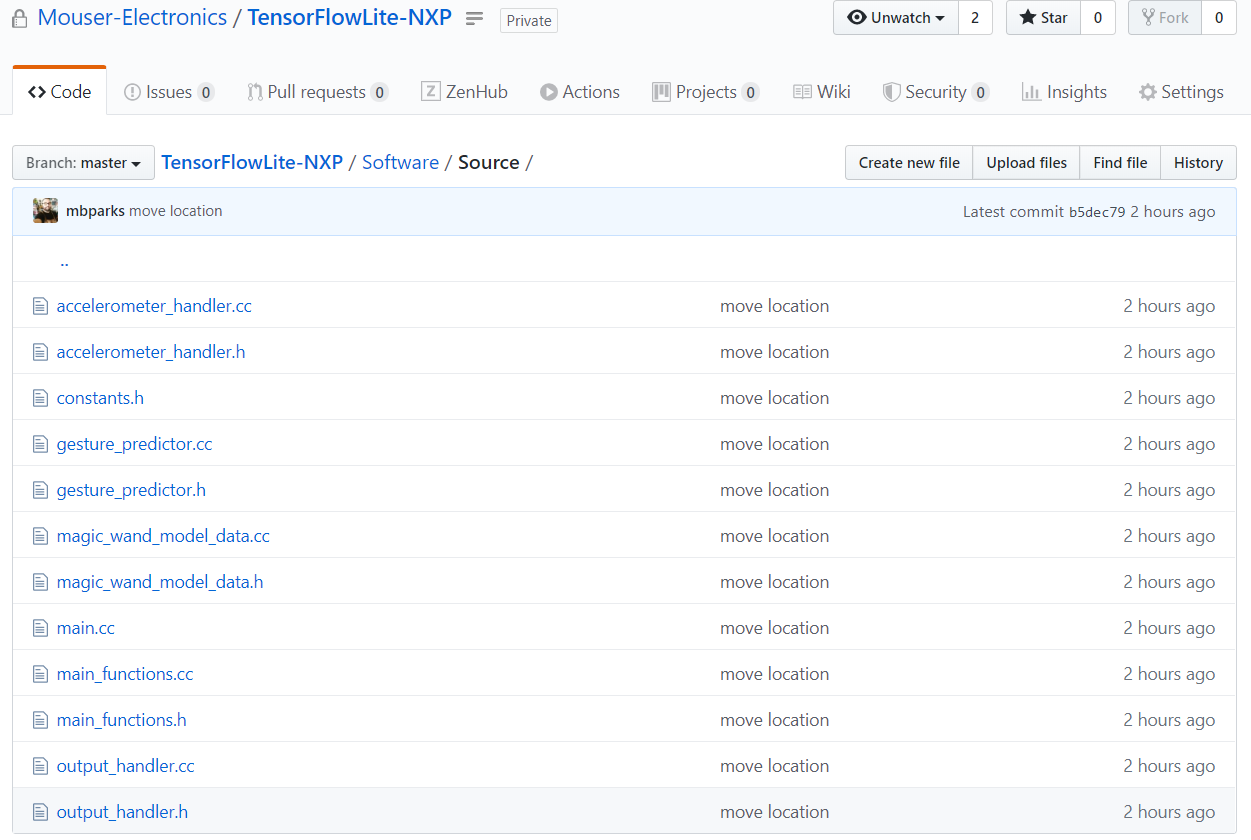Click the lock icon before repo name
1251x840 pixels.
tap(18, 17)
